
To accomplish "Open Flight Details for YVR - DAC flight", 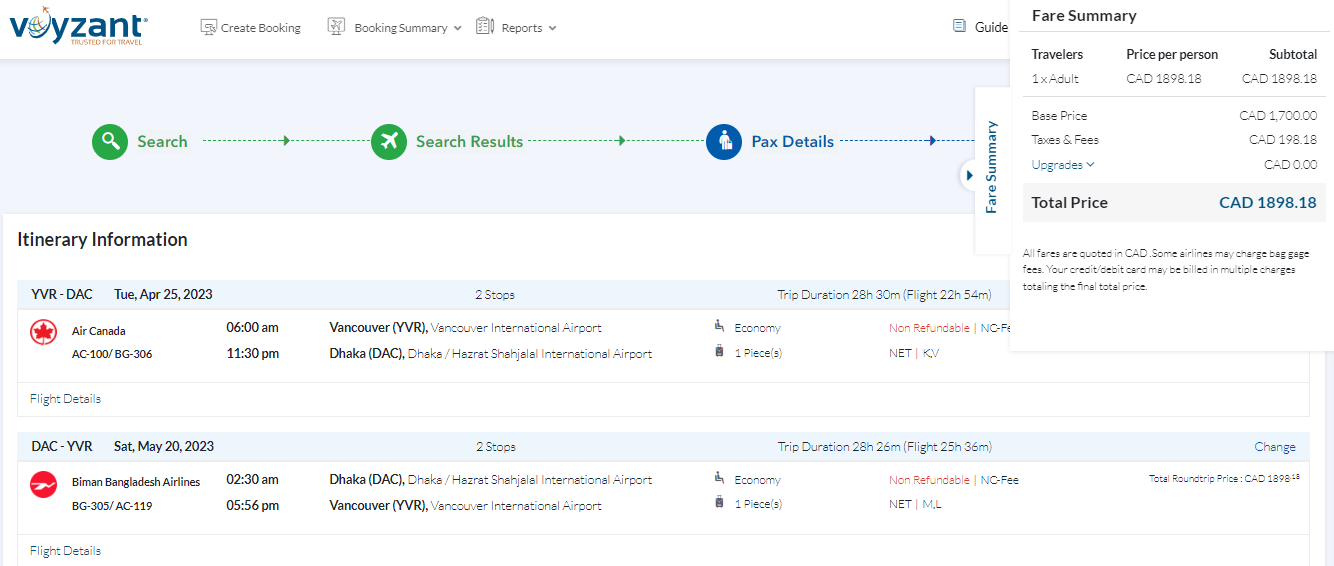I will pos(65,399).
